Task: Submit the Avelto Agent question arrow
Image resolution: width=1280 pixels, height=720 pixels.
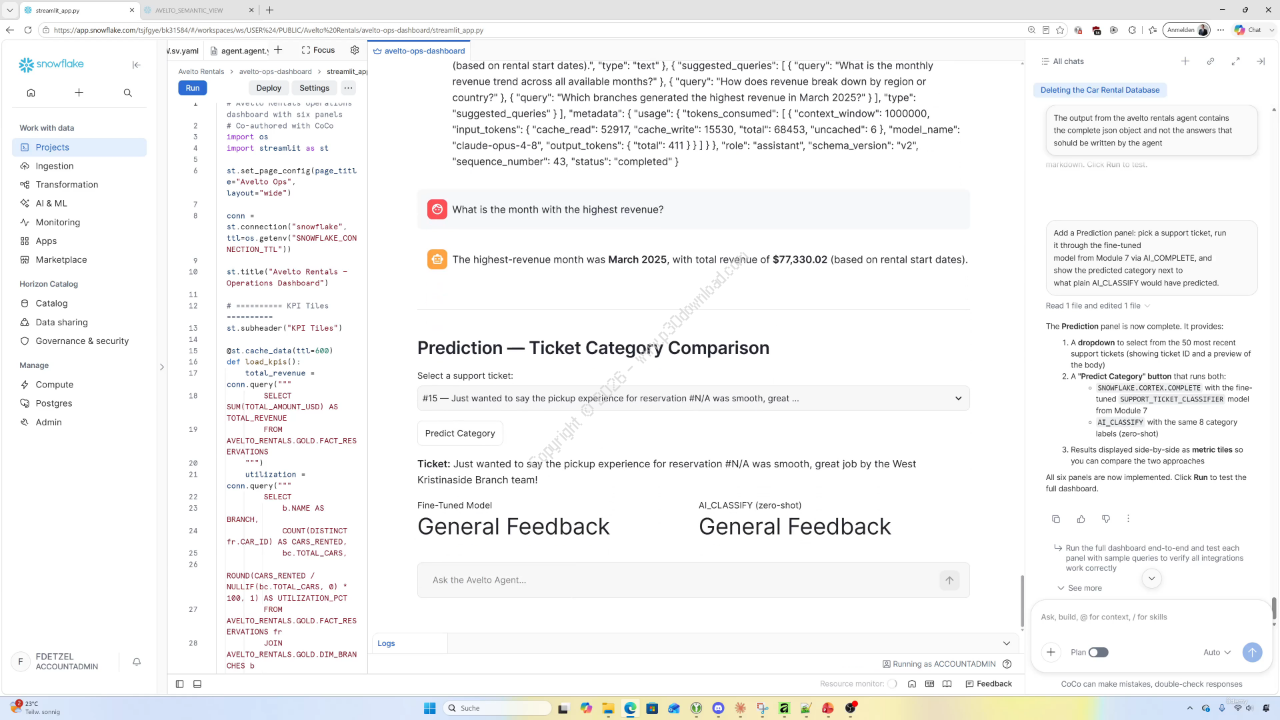Action: tap(949, 580)
